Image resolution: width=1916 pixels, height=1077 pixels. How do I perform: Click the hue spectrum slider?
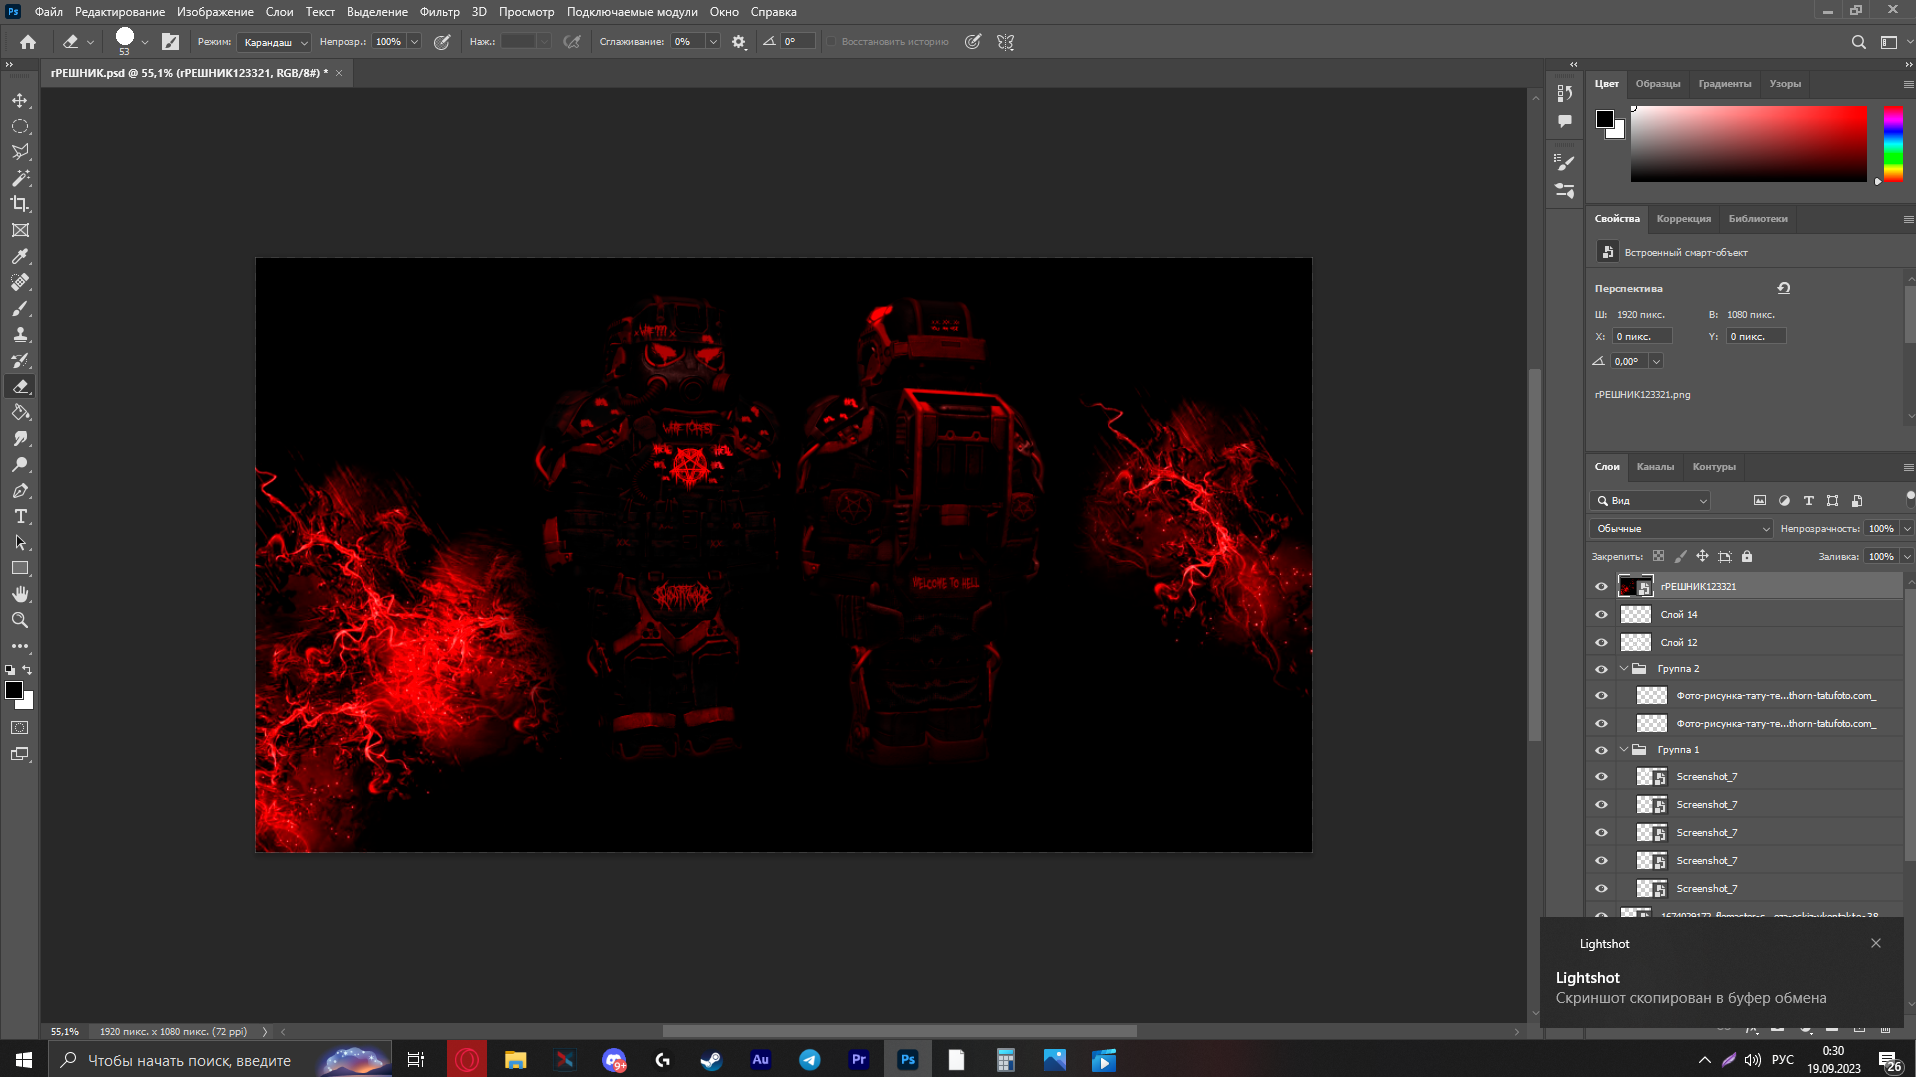point(1893,144)
